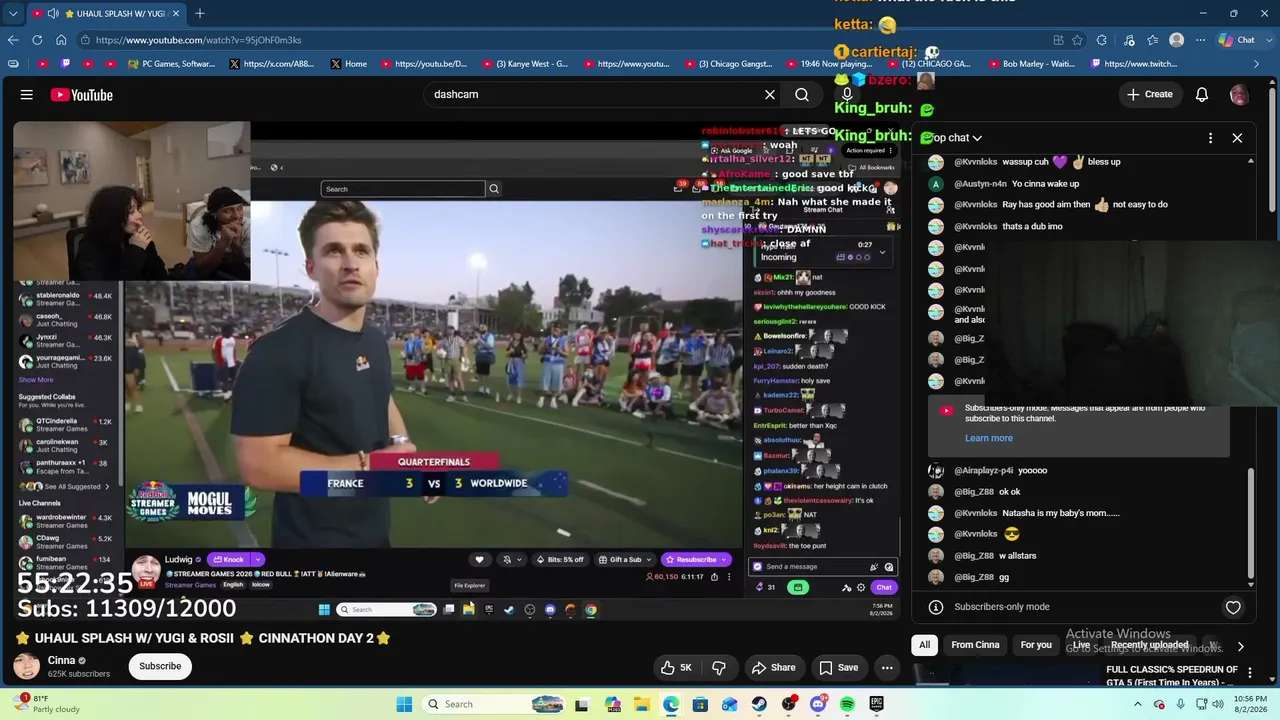Submit the YouTube search with magnifier icon
This screenshot has height=720, width=1280.
tap(802, 95)
